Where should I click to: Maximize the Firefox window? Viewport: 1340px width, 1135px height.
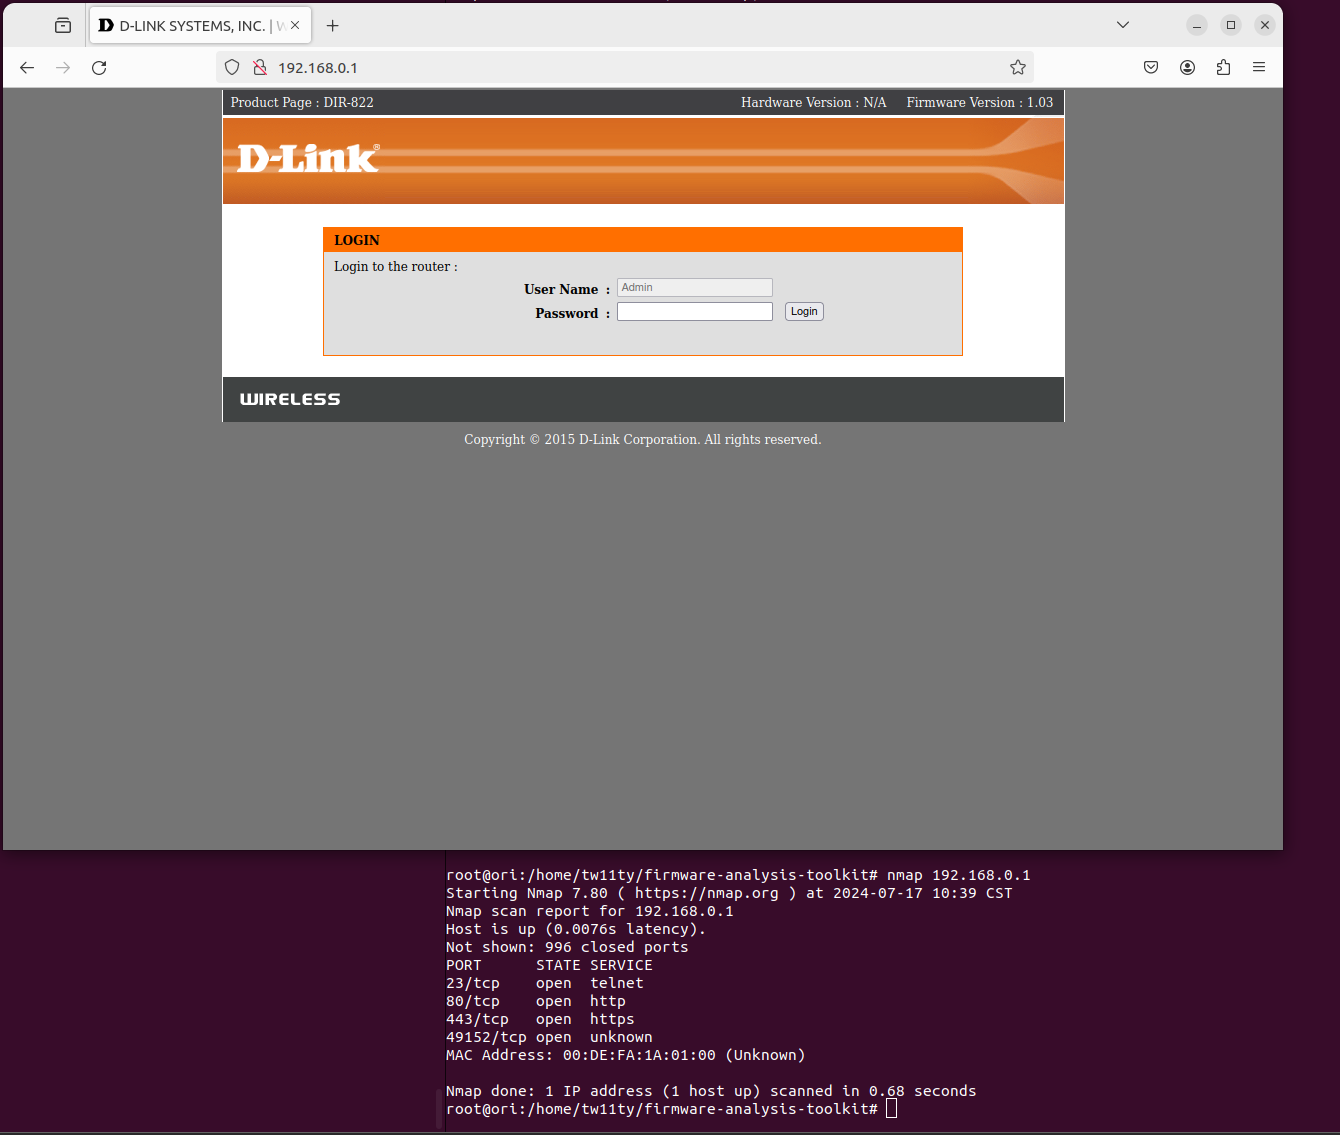[x=1231, y=25]
